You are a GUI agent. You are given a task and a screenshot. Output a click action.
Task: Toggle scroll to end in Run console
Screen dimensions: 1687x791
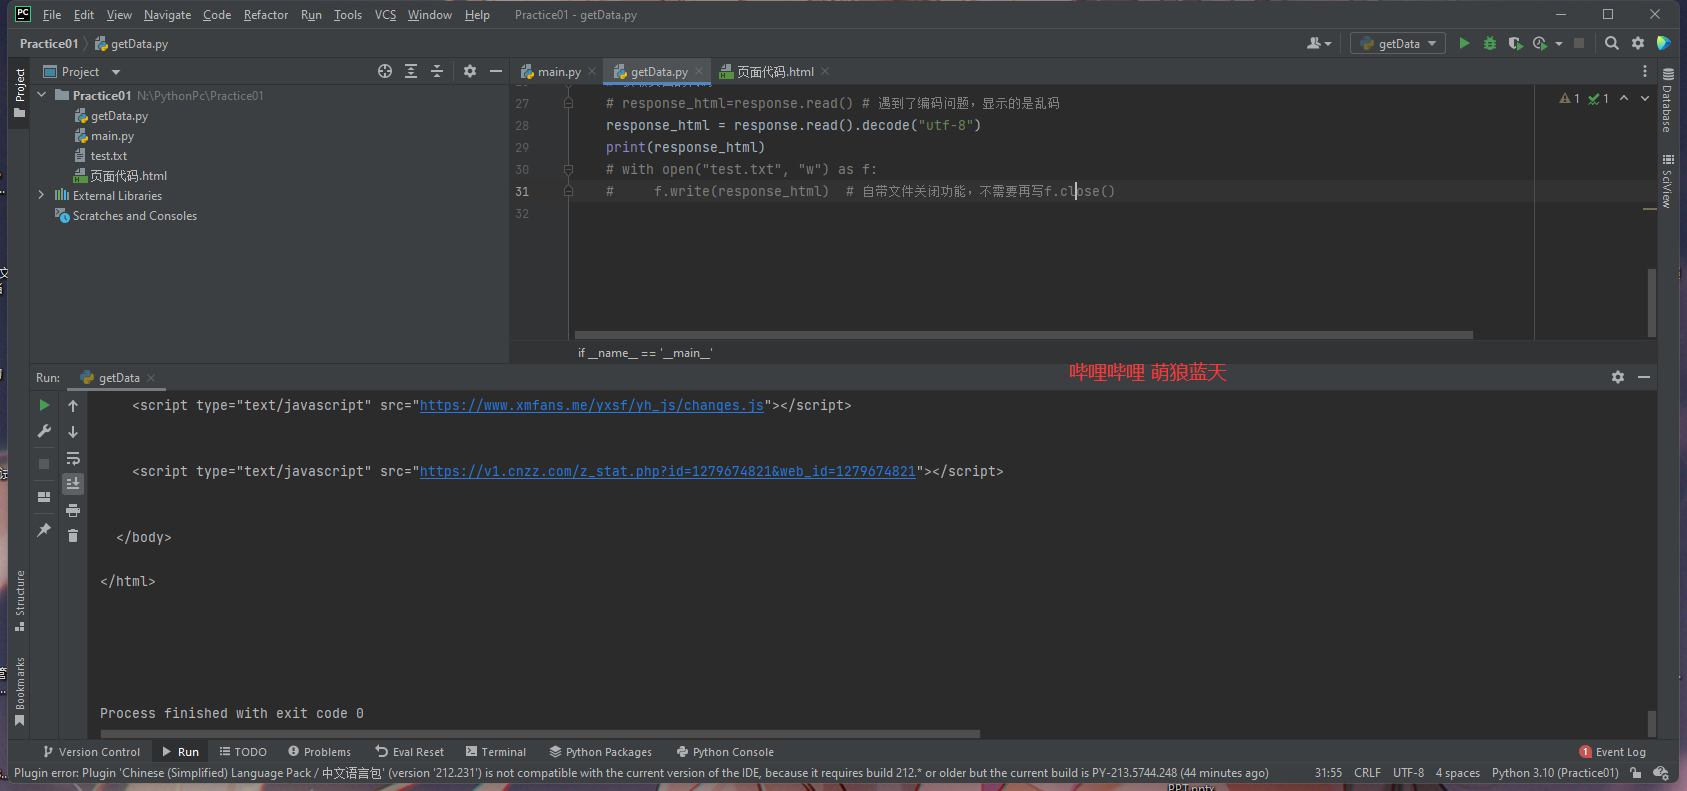click(73, 484)
